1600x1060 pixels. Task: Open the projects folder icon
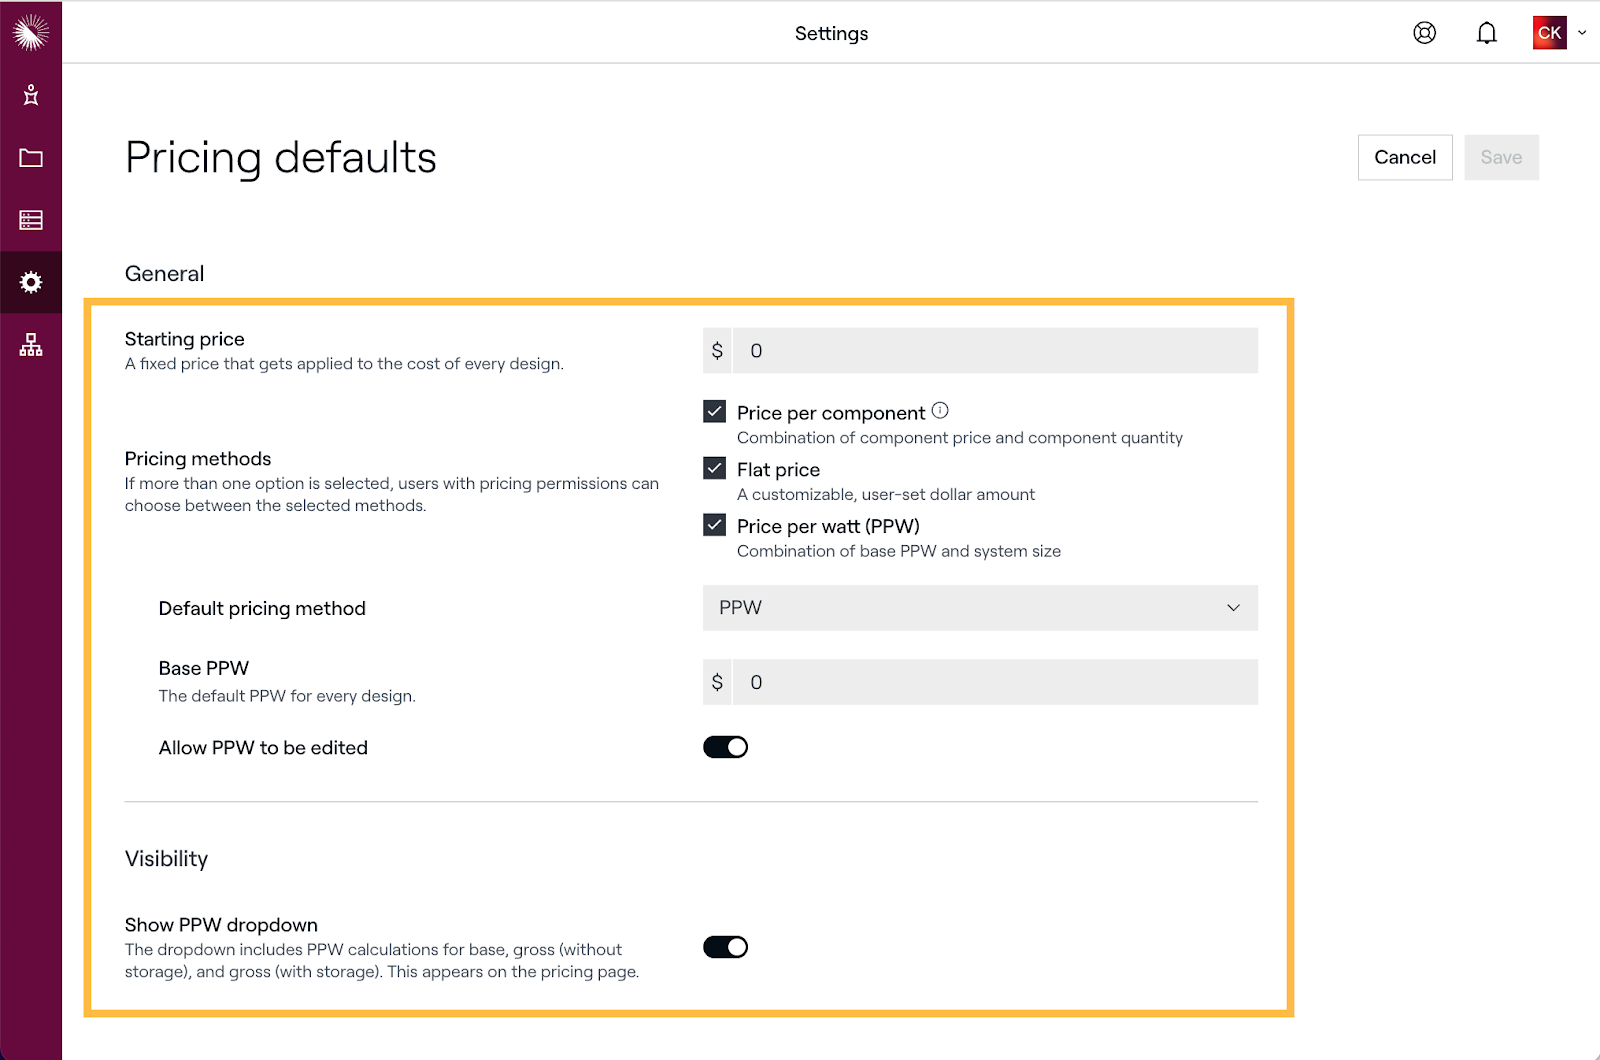point(31,158)
